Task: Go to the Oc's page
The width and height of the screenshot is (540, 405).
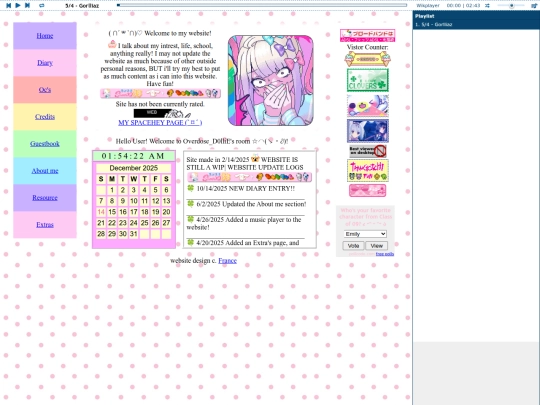Action: pyautogui.click(x=45, y=90)
